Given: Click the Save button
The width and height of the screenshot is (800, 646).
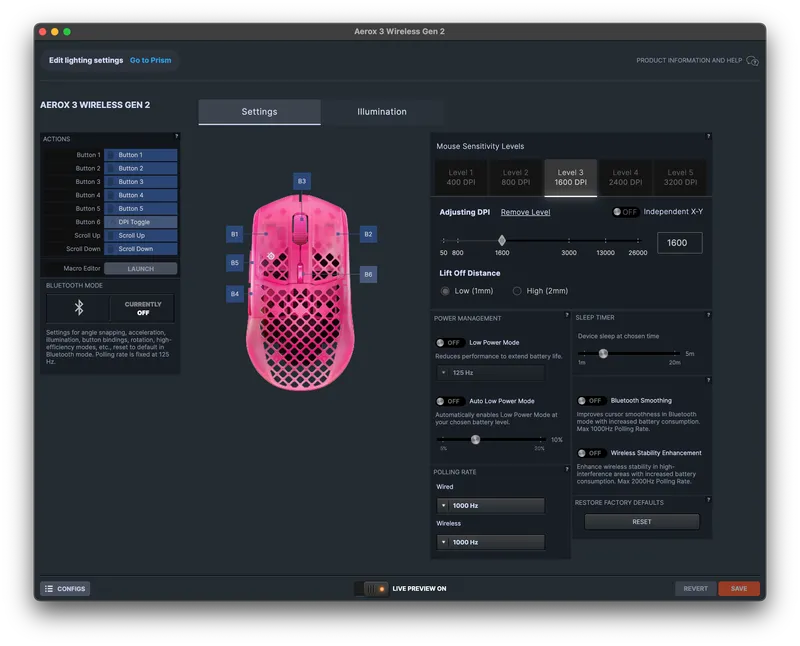Looking at the screenshot, I should point(739,588).
